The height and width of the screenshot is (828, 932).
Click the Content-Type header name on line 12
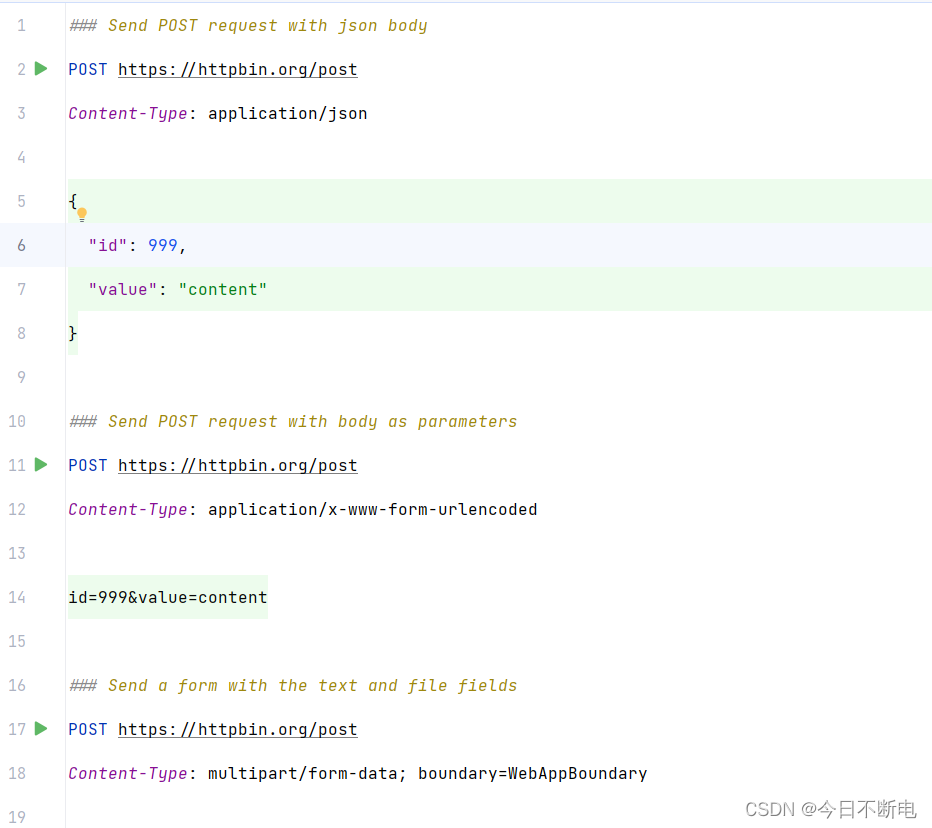tap(128, 509)
